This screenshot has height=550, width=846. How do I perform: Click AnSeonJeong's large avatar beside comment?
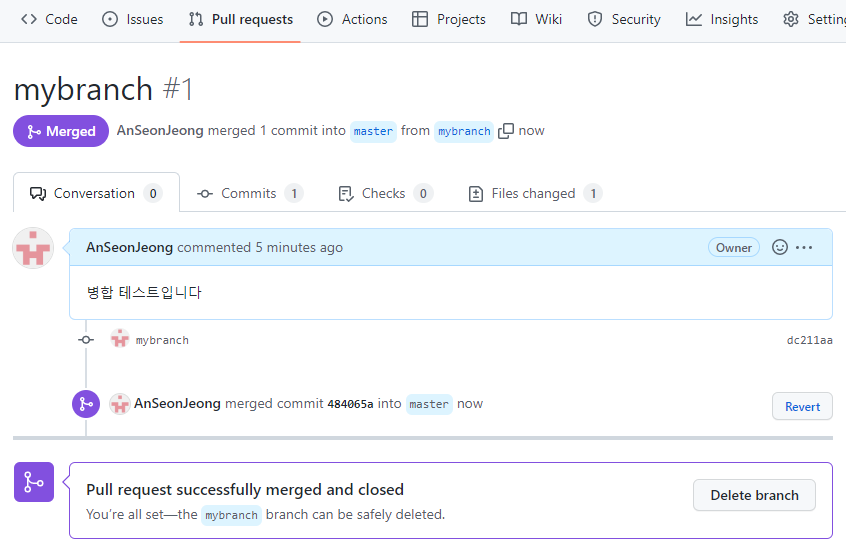[x=33, y=248]
